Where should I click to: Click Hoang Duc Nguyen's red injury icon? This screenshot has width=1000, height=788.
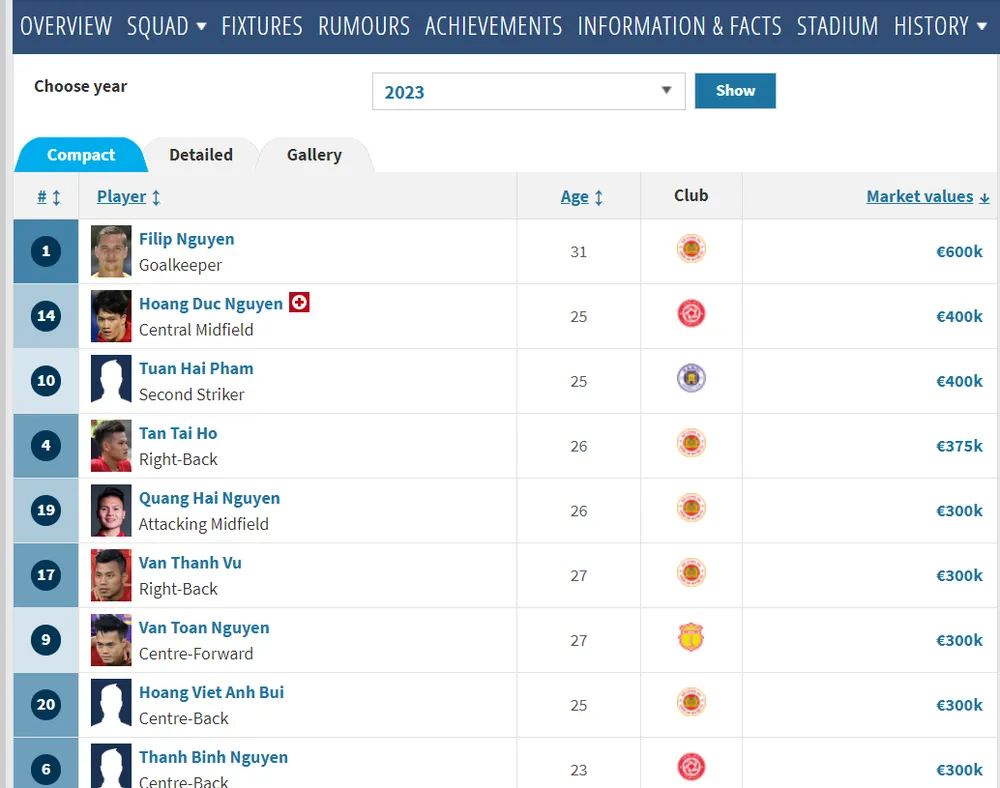(x=299, y=302)
